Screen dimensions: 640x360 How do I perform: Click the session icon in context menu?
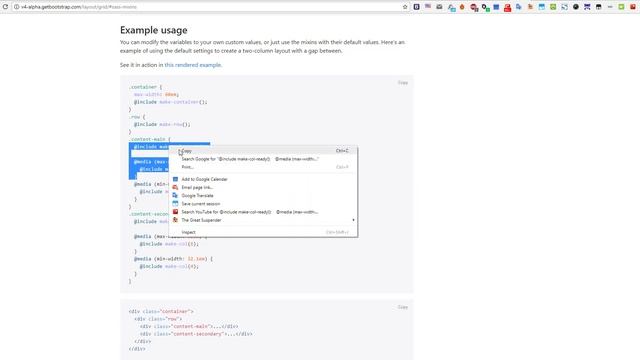coord(176,204)
